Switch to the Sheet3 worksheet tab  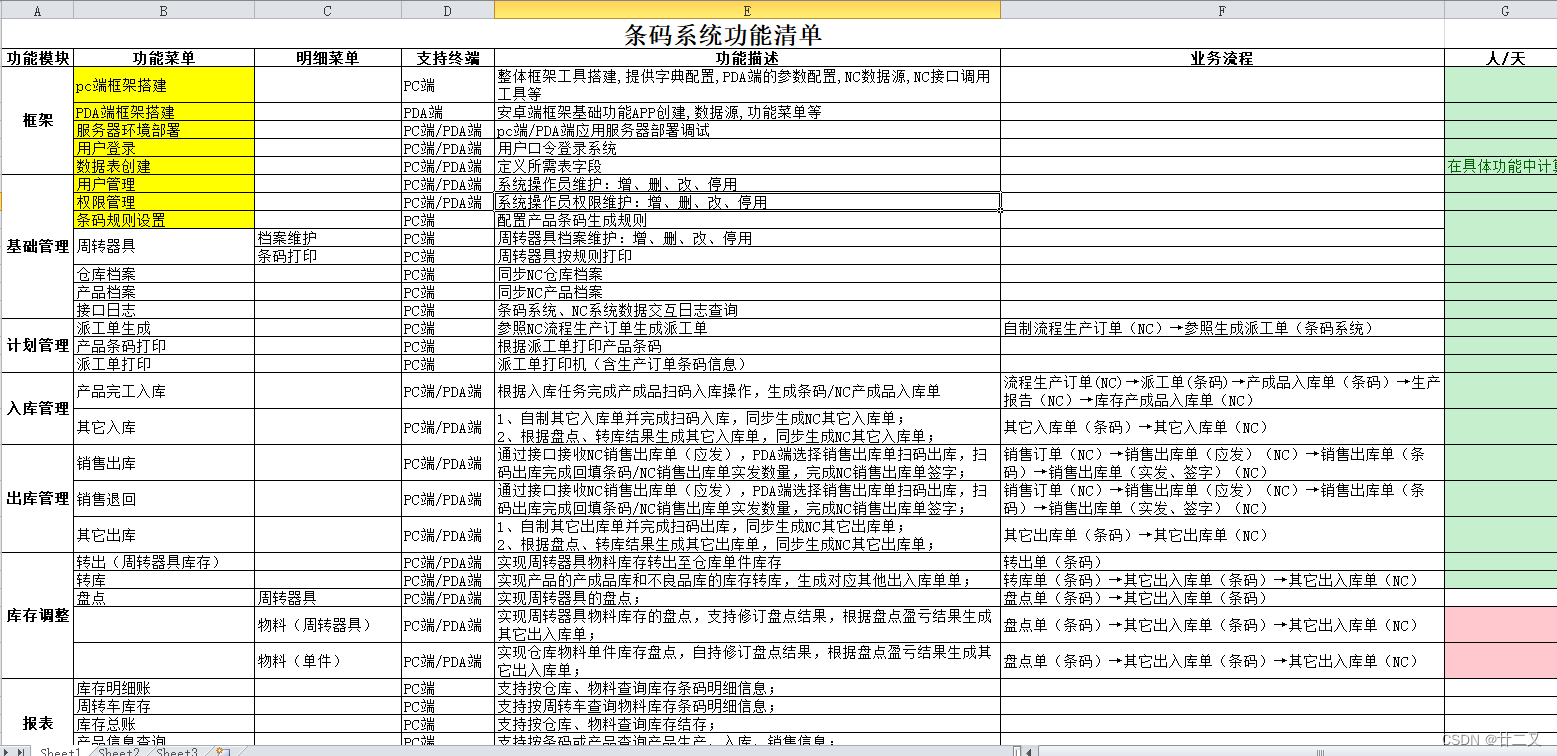click(x=177, y=751)
